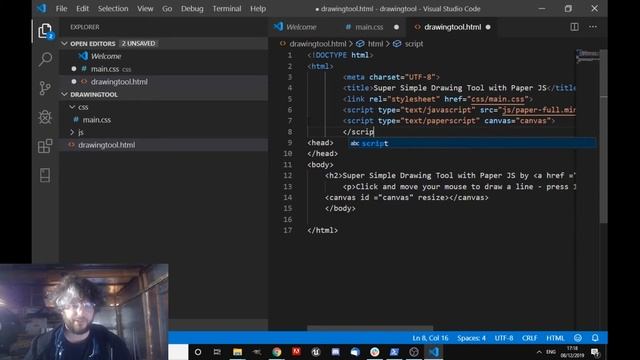Click the split editor icon

(574, 27)
